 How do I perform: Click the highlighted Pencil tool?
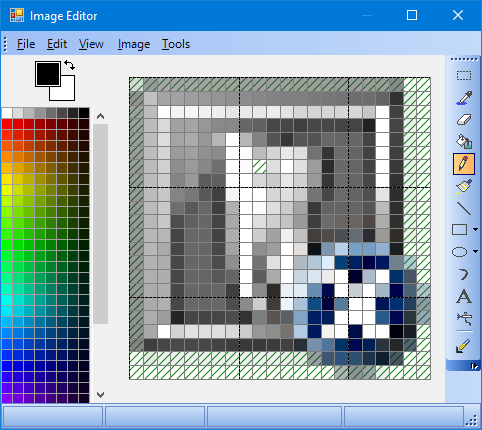pyautogui.click(x=464, y=164)
